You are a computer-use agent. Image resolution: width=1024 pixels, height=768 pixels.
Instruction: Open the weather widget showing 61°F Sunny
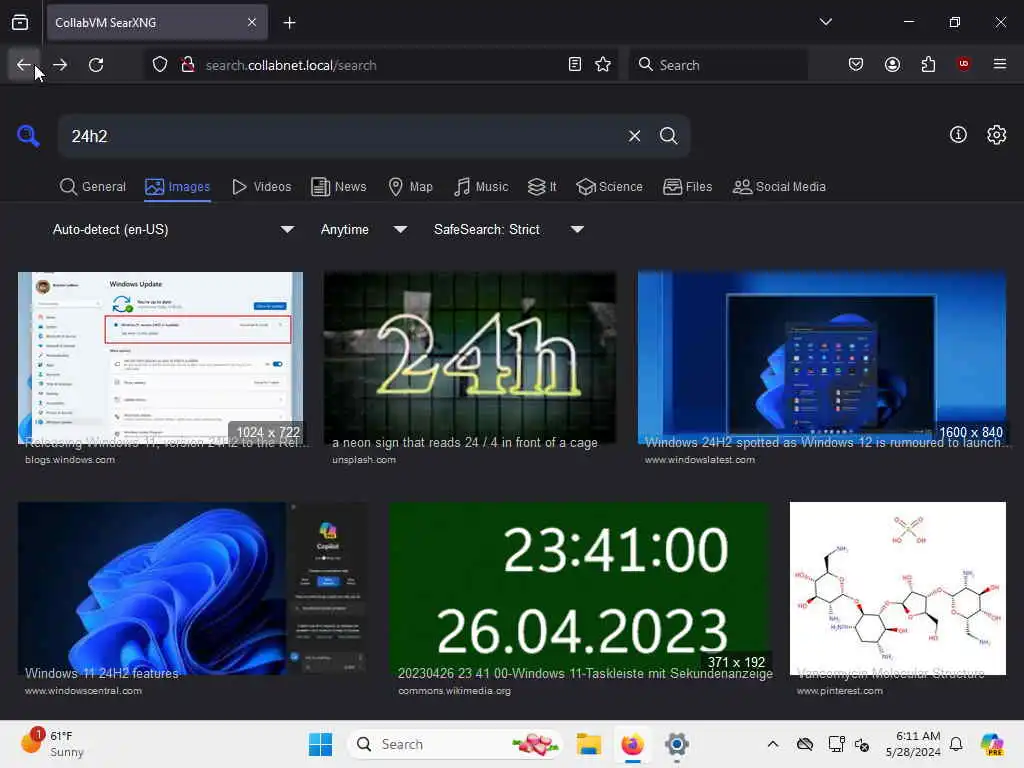coord(54,744)
